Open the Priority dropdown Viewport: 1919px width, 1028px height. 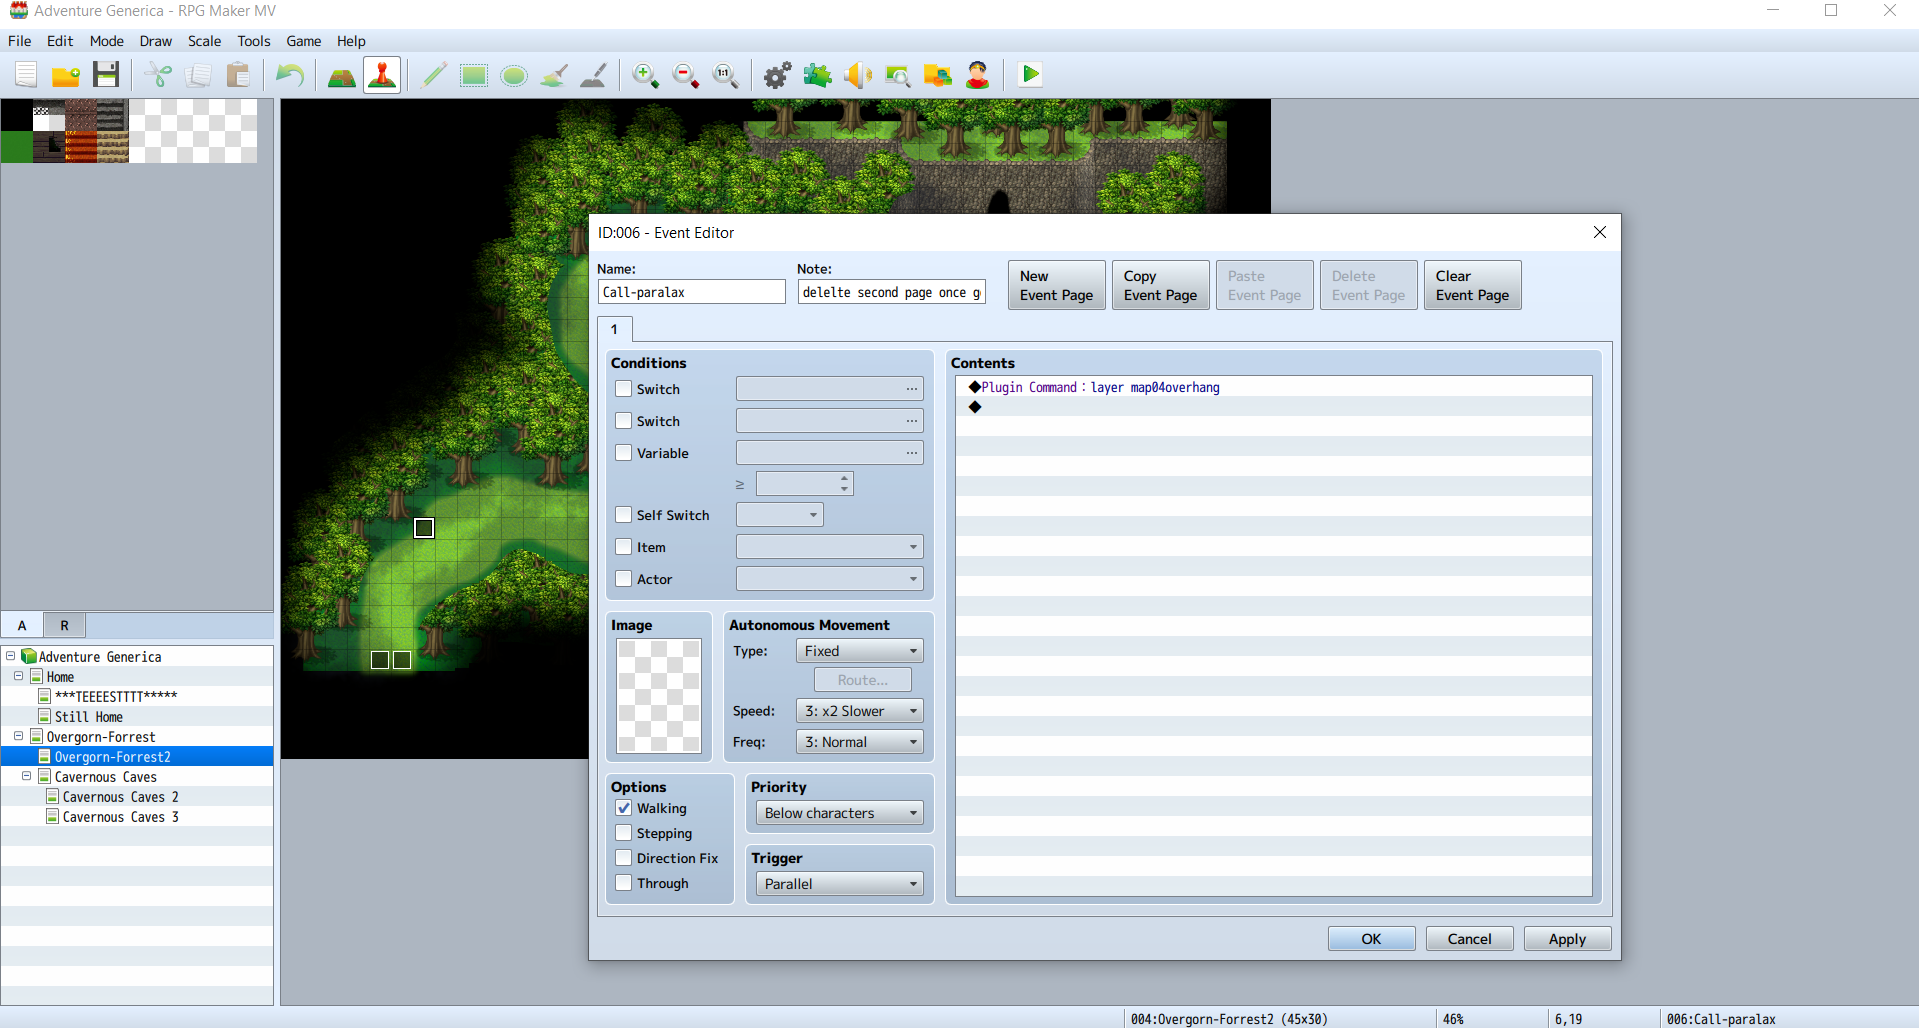tap(840, 813)
